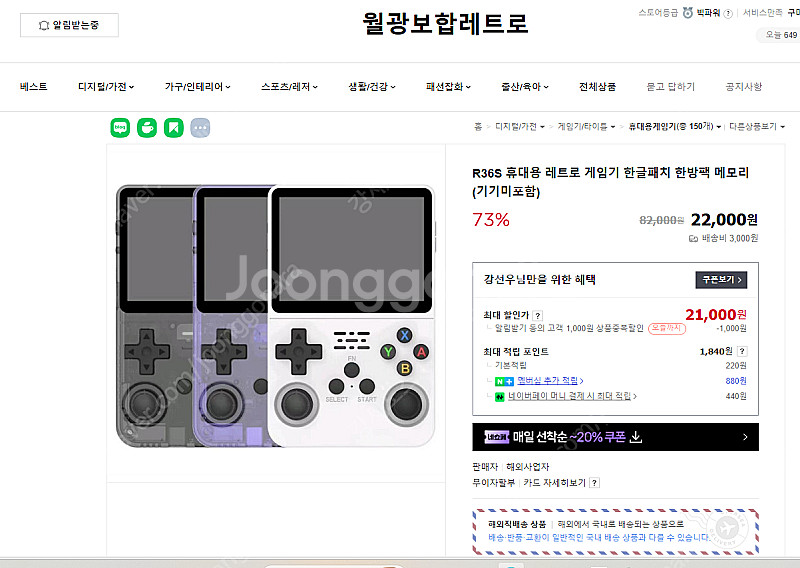Click the arrow at right of coupon banner
This screenshot has height=568, width=800.
(745, 437)
